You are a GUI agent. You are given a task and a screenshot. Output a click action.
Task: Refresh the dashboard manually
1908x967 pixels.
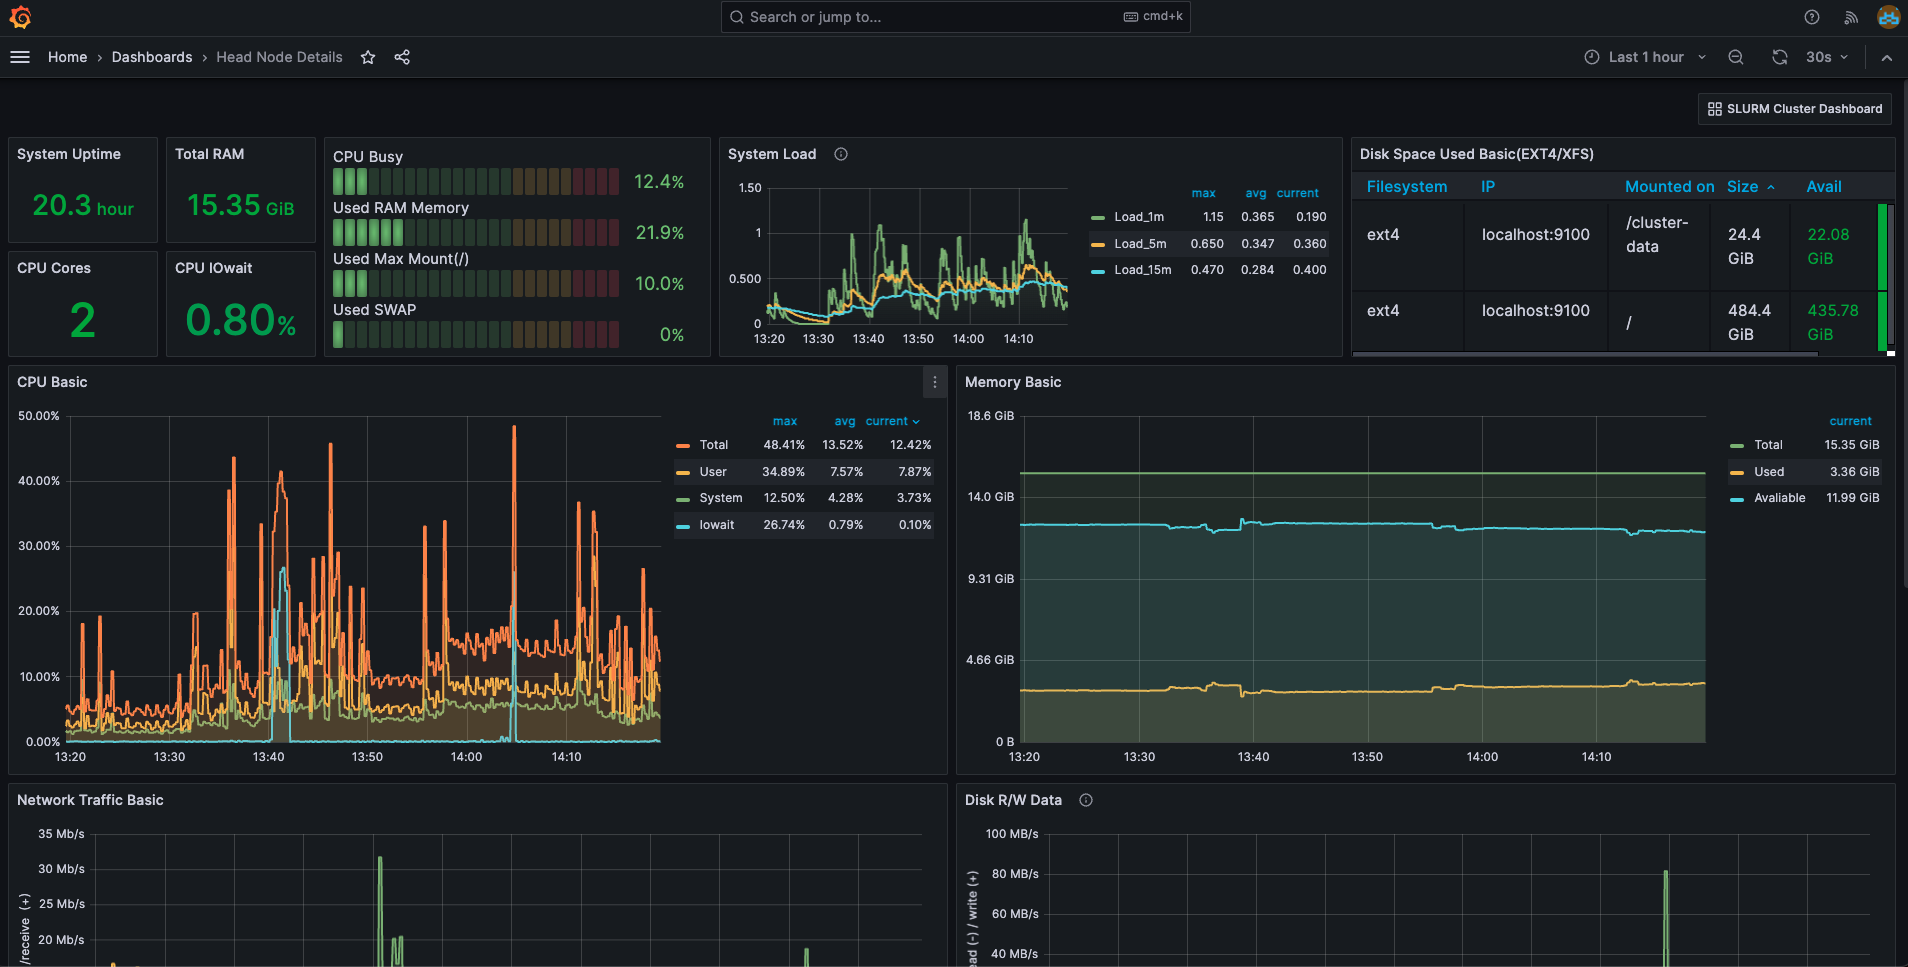coord(1779,57)
